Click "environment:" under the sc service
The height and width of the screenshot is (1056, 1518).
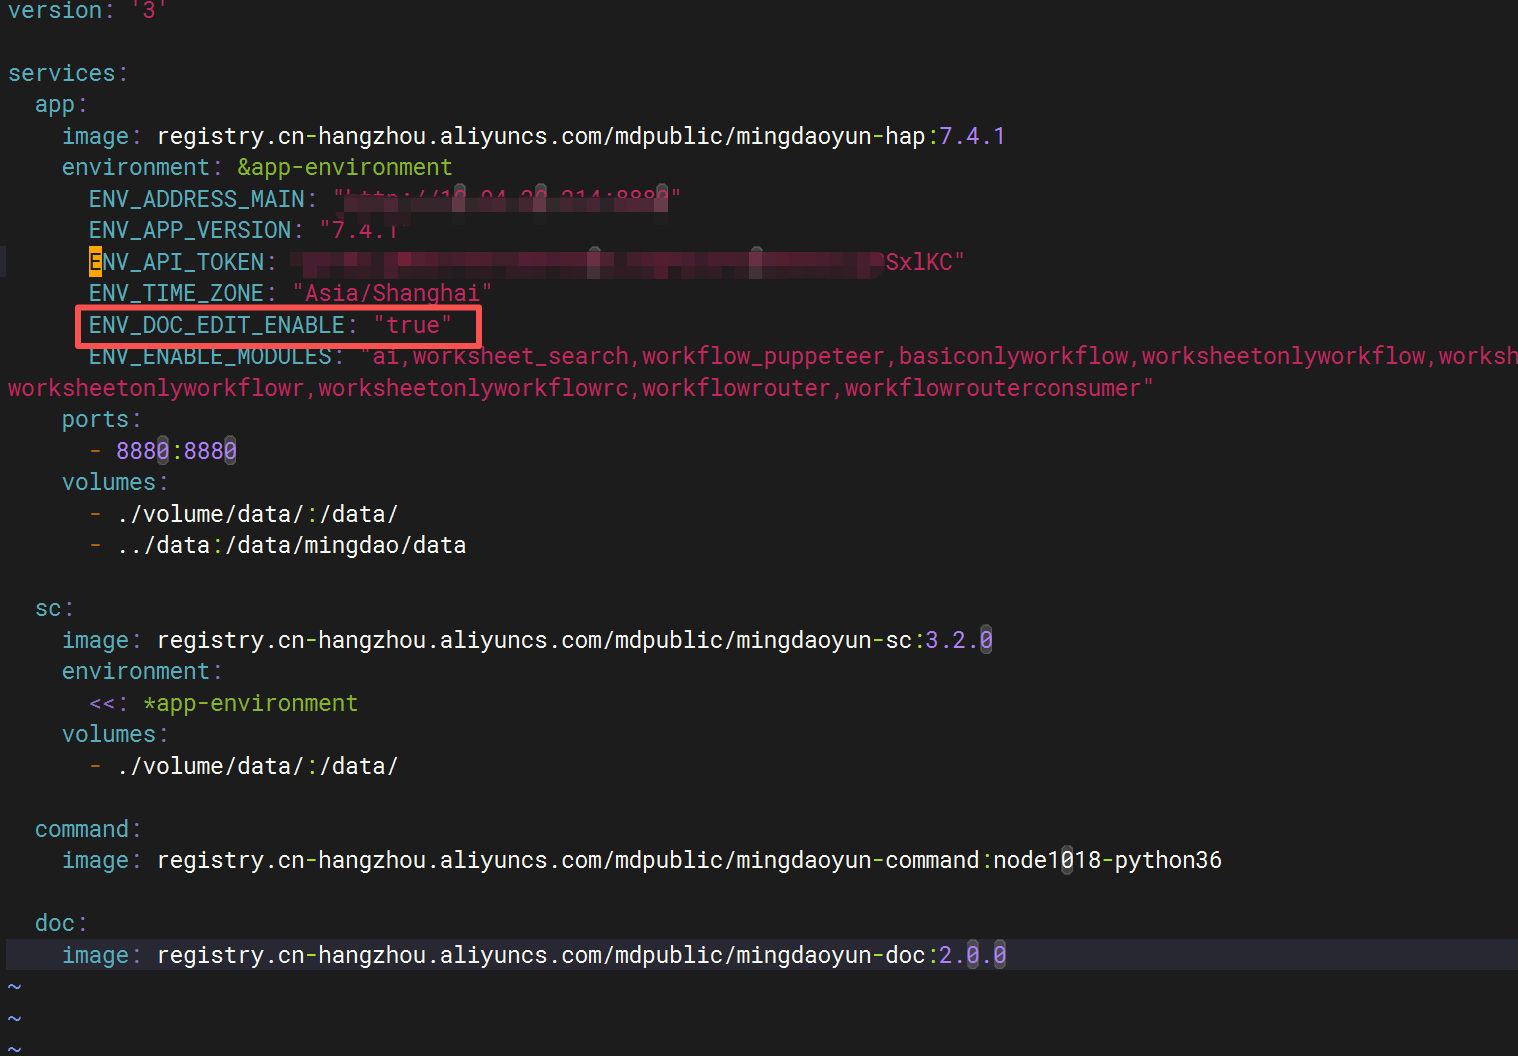tap(143, 671)
